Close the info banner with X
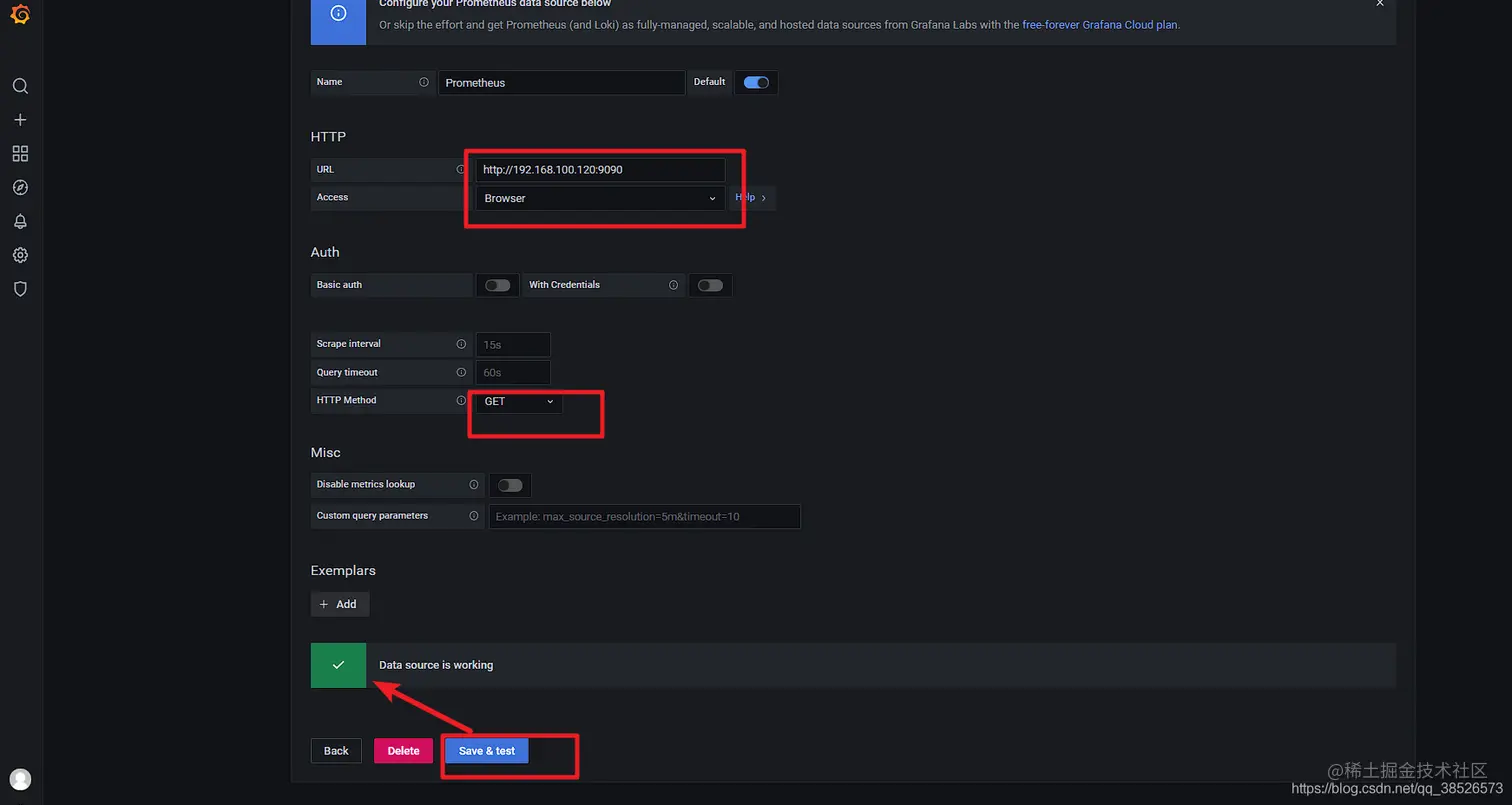1512x805 pixels. pyautogui.click(x=1380, y=3)
